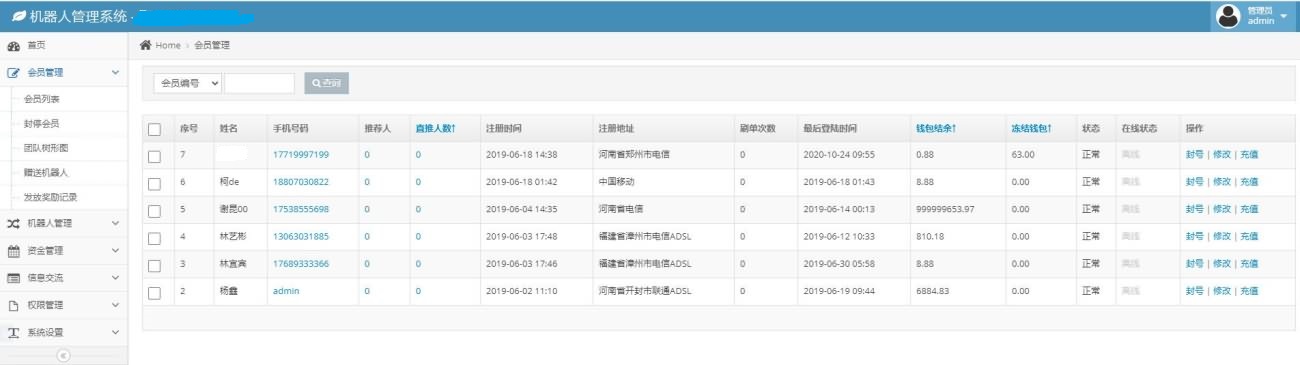The image size is (1300, 365).
Task: Open phone number 13063031885 link
Action: pyautogui.click(x=300, y=237)
